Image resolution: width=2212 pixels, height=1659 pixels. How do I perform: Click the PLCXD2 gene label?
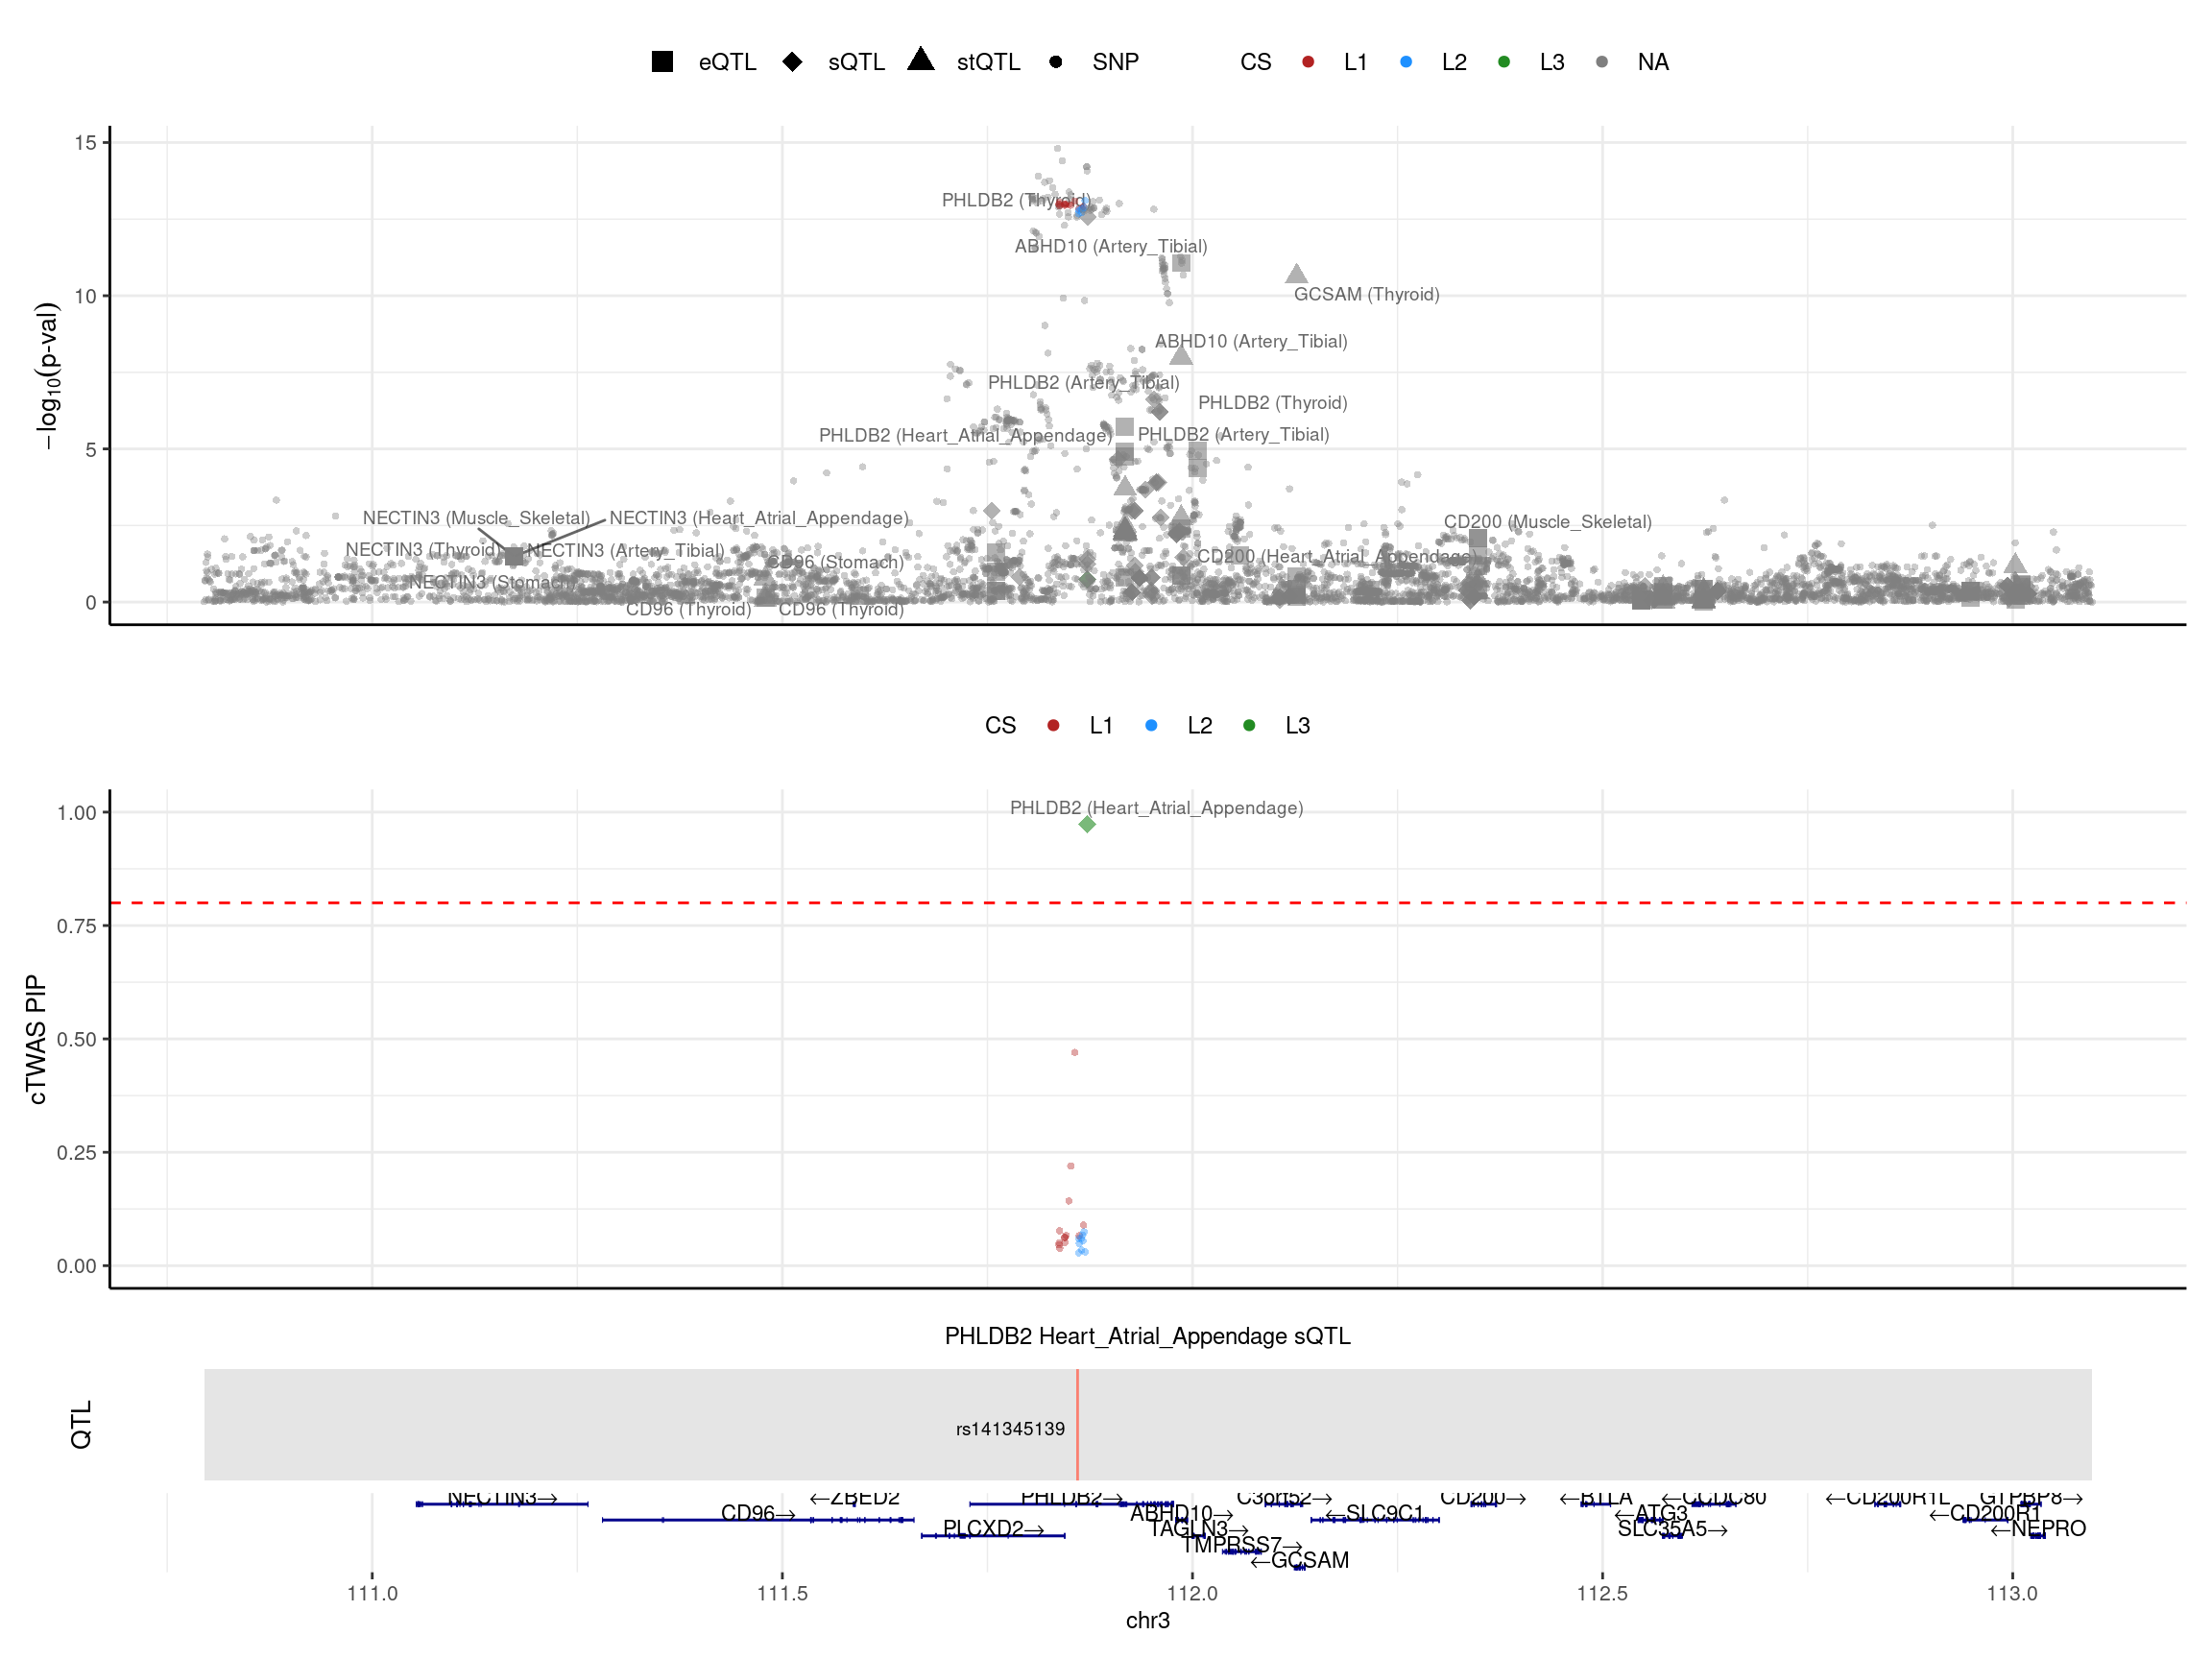point(984,1528)
